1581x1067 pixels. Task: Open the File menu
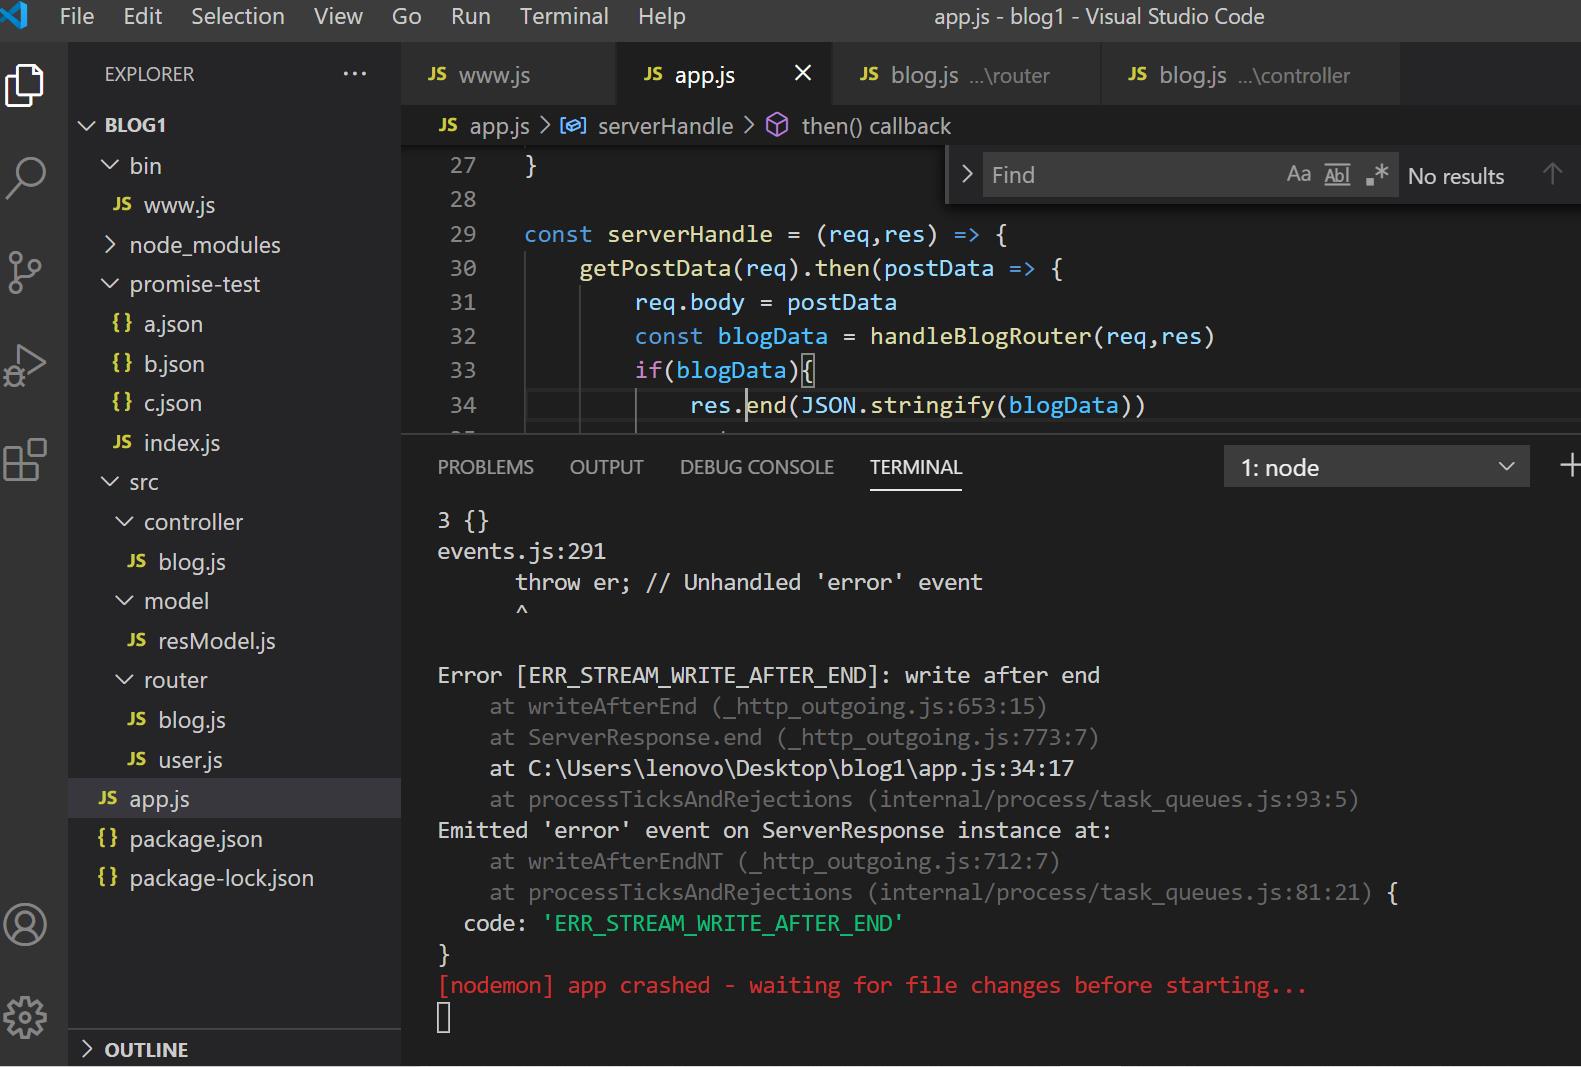[x=77, y=17]
